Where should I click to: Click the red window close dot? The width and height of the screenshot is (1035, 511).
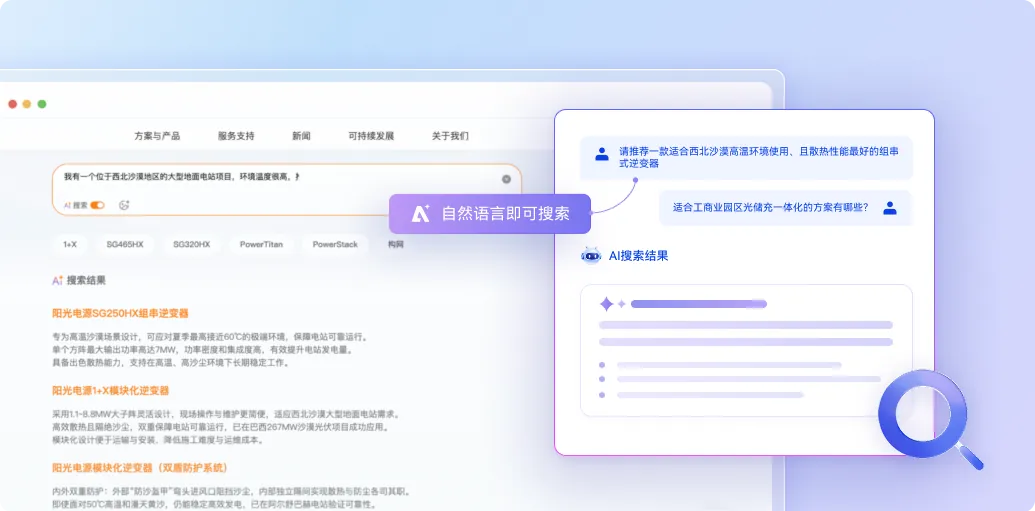[12, 104]
